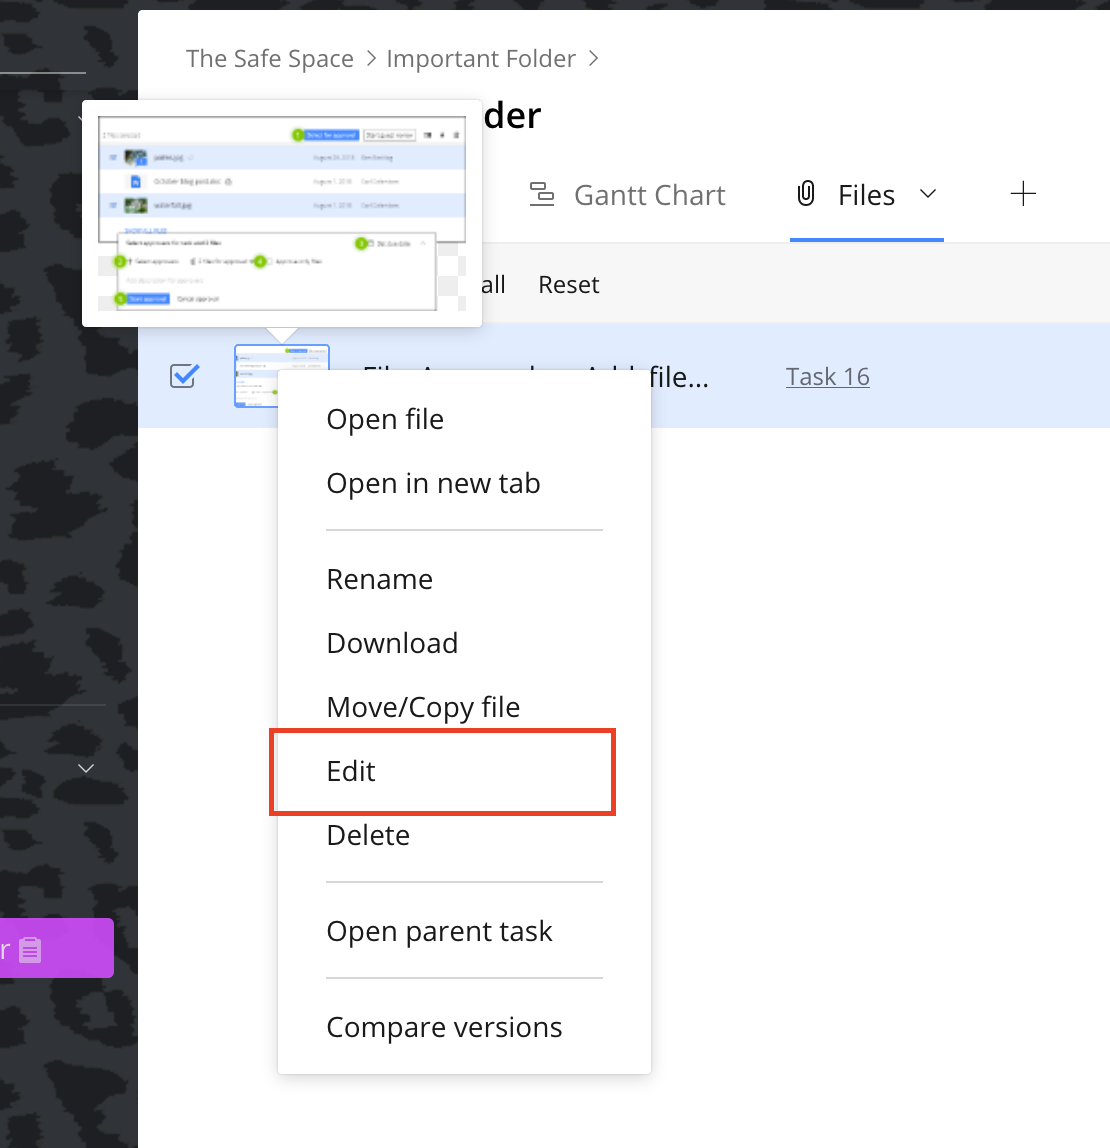
Task: Expand the sidebar chevron arrow
Action: pos(86,768)
